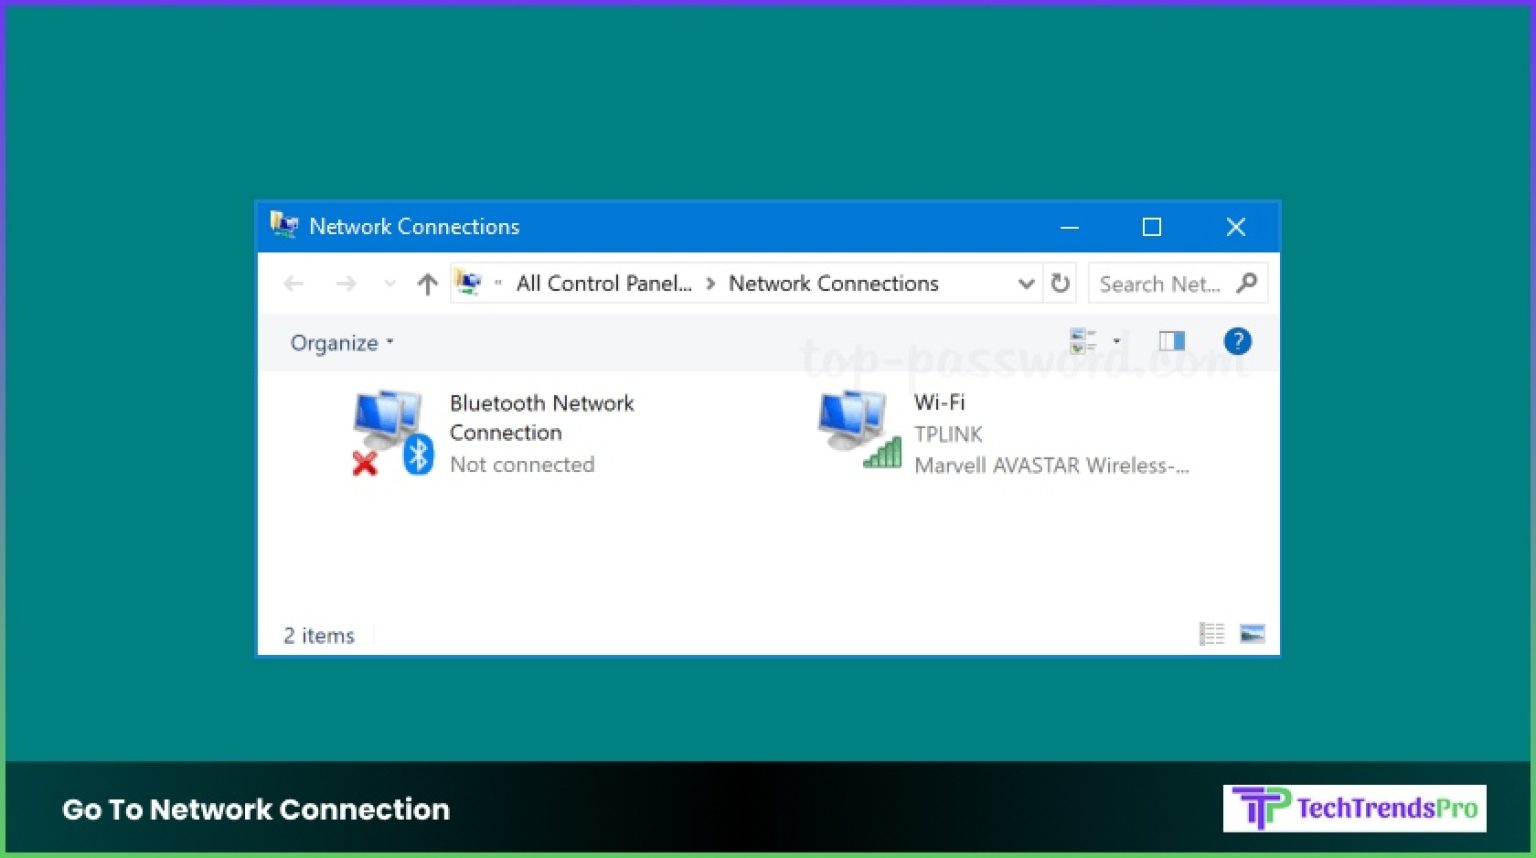Image resolution: width=1536 pixels, height=858 pixels.
Task: Click the Network Connections title bar icon
Action: tap(284, 226)
